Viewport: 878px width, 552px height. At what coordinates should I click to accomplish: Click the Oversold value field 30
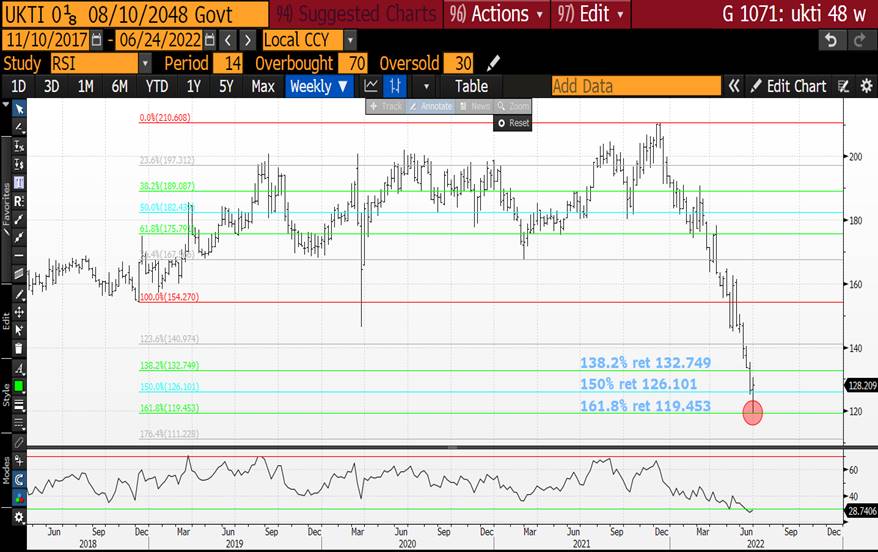pyautogui.click(x=458, y=63)
